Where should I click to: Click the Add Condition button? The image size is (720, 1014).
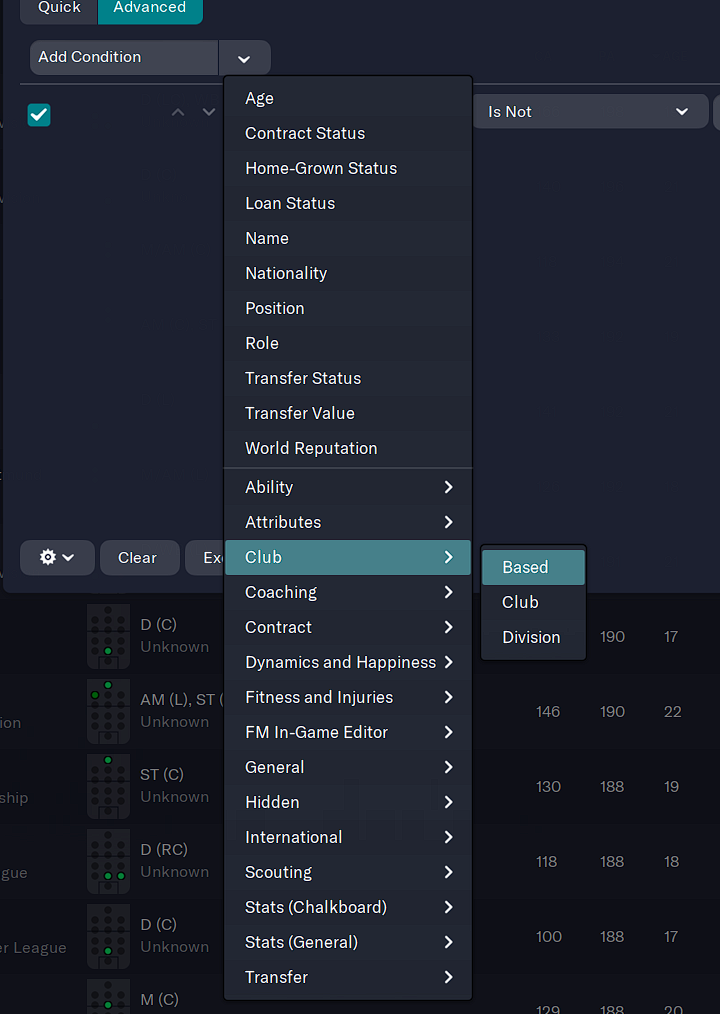tap(124, 57)
